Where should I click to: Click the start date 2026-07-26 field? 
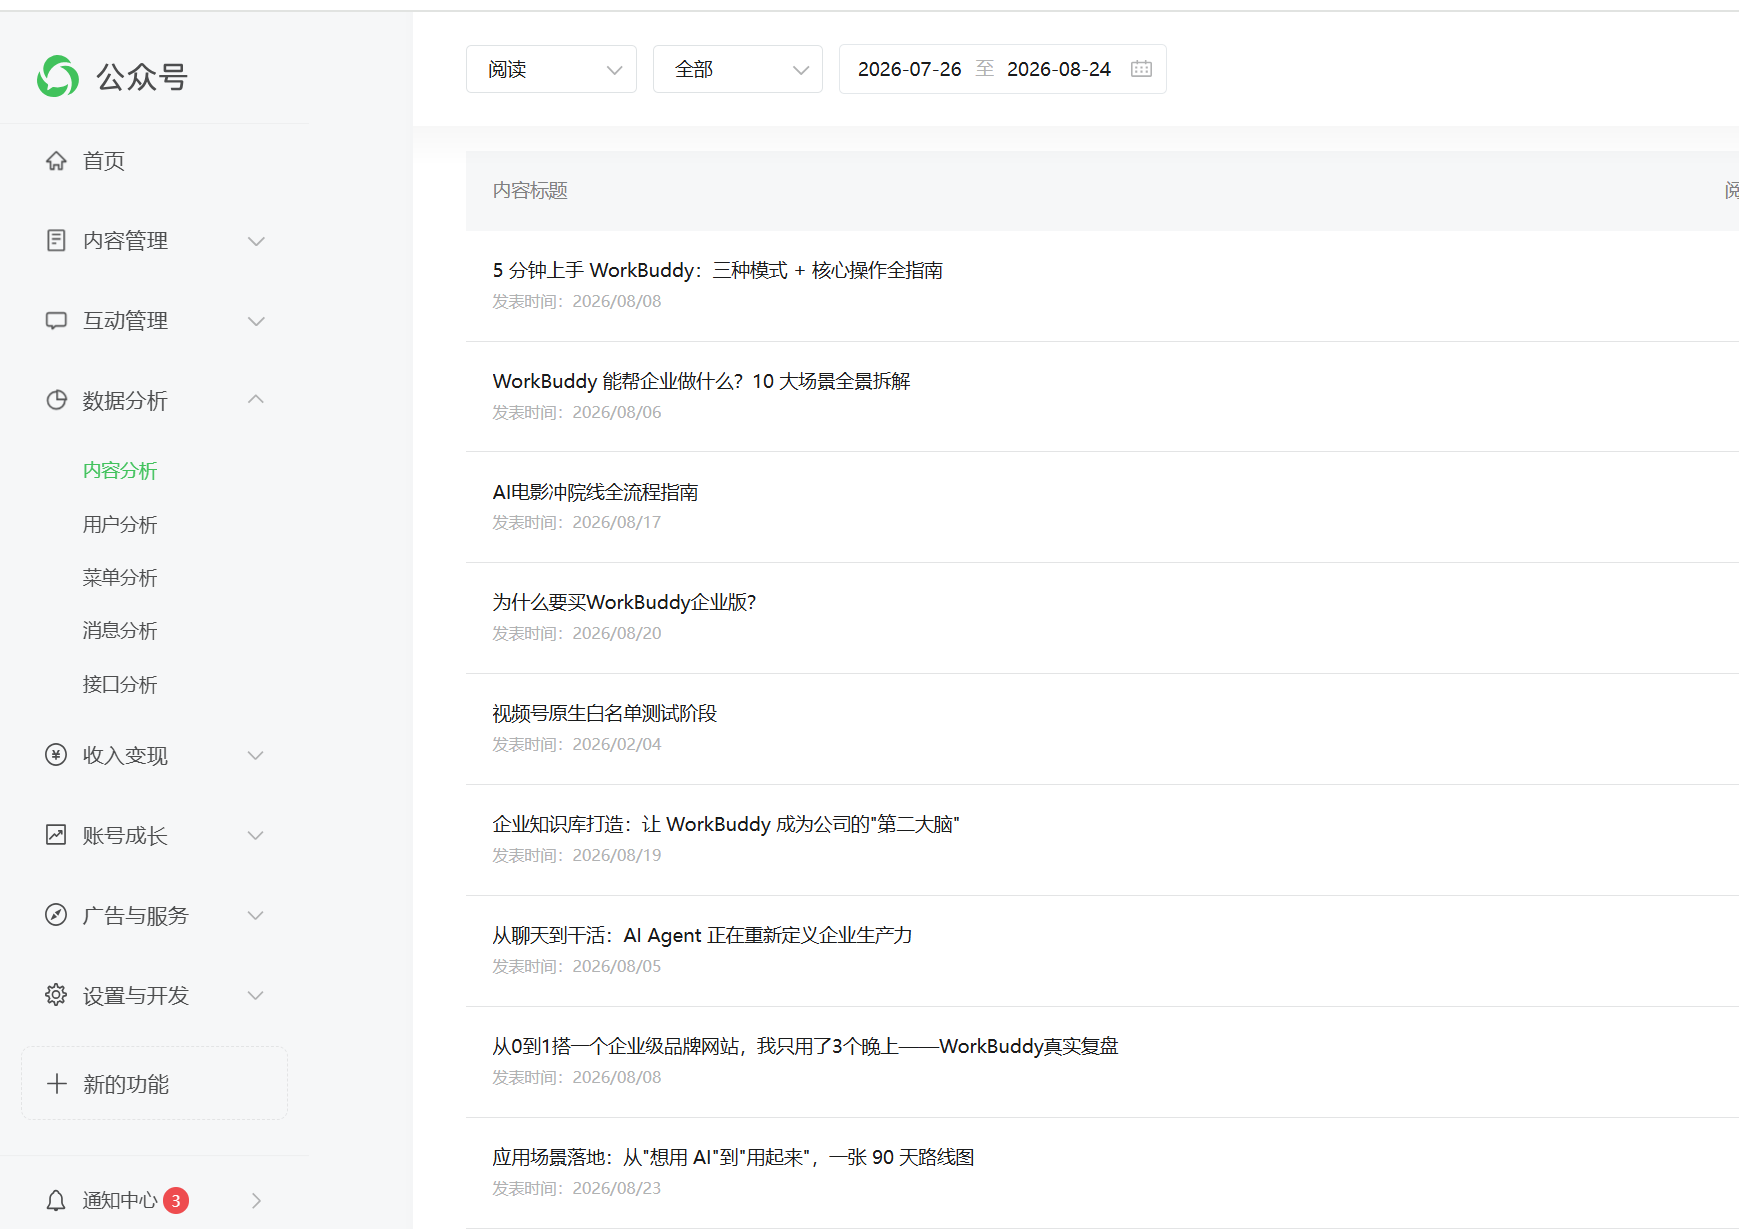(909, 69)
